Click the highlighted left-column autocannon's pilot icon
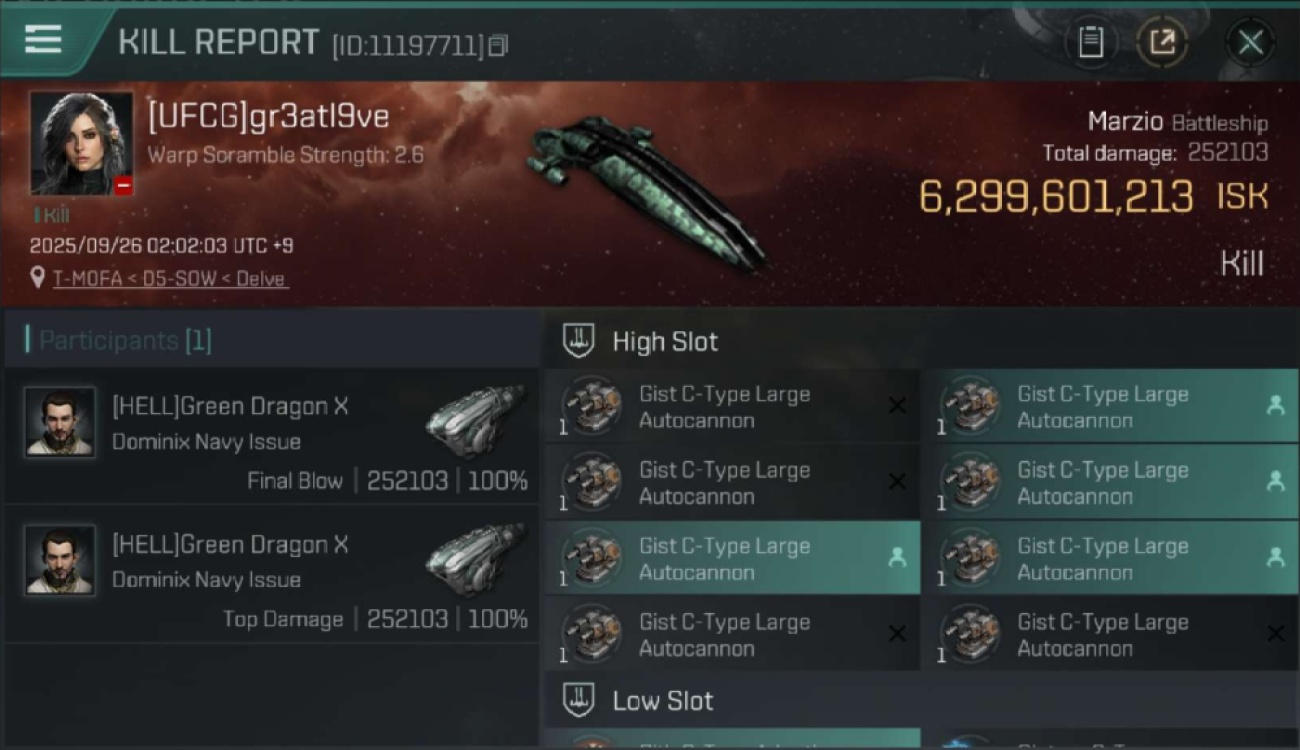Viewport: 1300px width, 750px height. (x=897, y=558)
